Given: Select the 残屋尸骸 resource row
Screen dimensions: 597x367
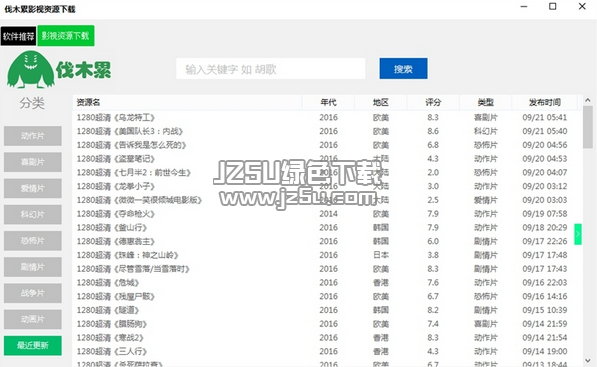Looking at the screenshot, I should pyautogui.click(x=327, y=296).
